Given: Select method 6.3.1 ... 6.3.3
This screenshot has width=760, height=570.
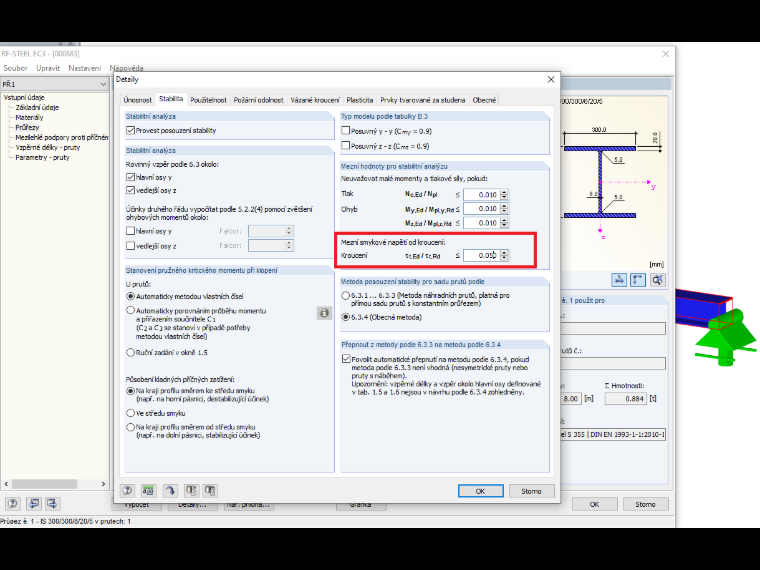Looking at the screenshot, I should [346, 295].
